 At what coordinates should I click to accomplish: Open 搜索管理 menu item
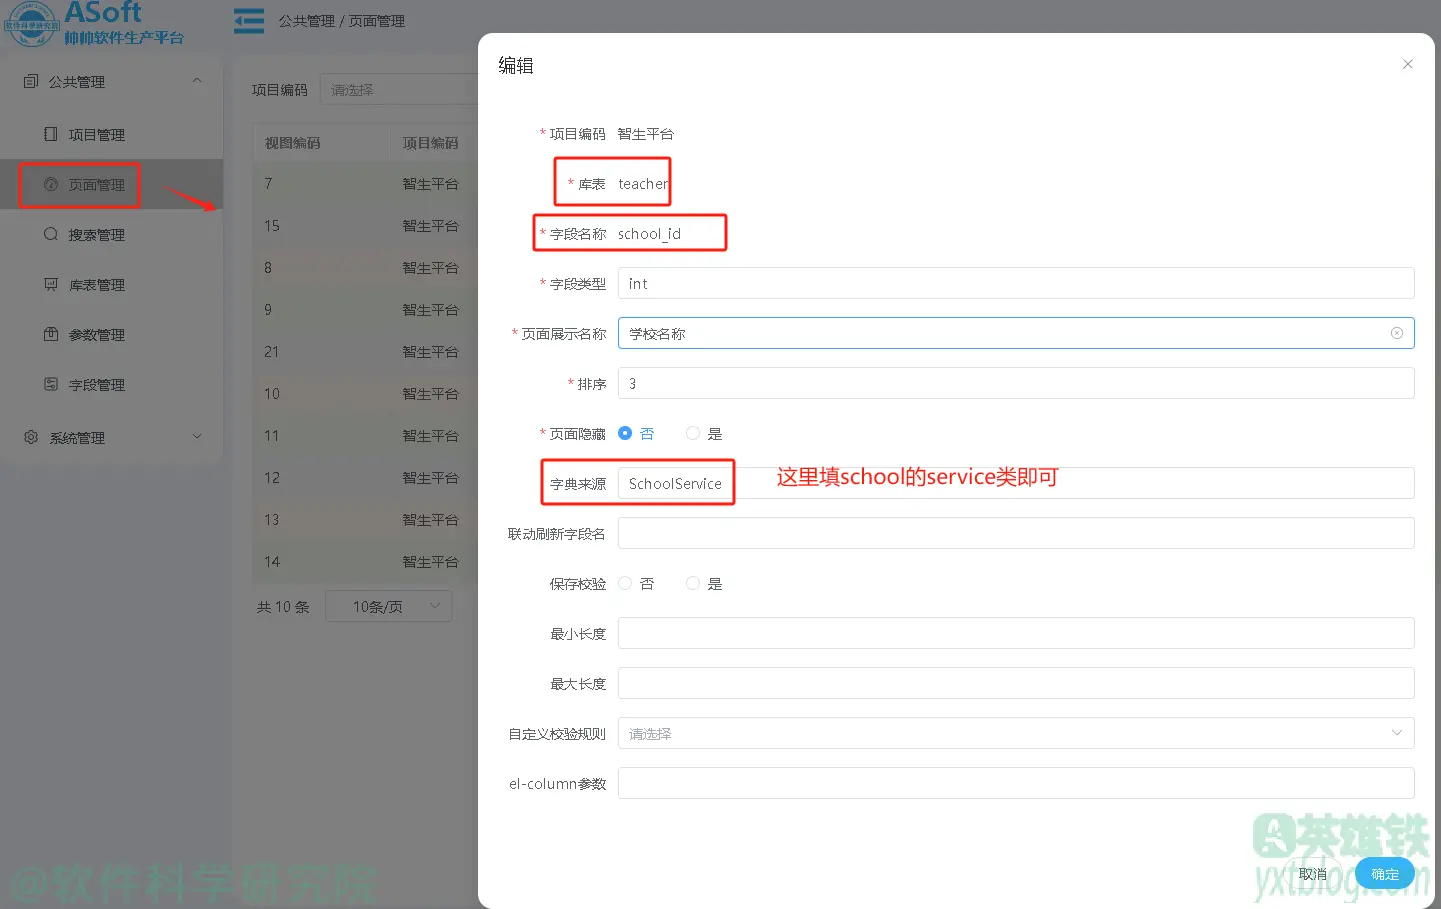111,234
